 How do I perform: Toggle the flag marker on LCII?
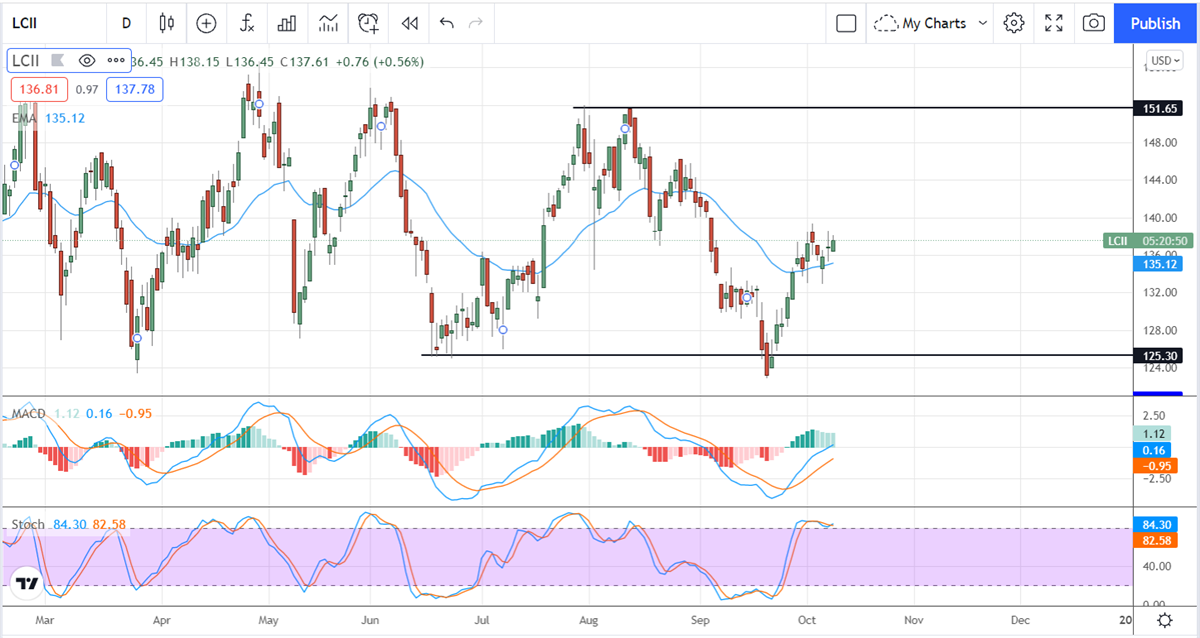[x=58, y=60]
